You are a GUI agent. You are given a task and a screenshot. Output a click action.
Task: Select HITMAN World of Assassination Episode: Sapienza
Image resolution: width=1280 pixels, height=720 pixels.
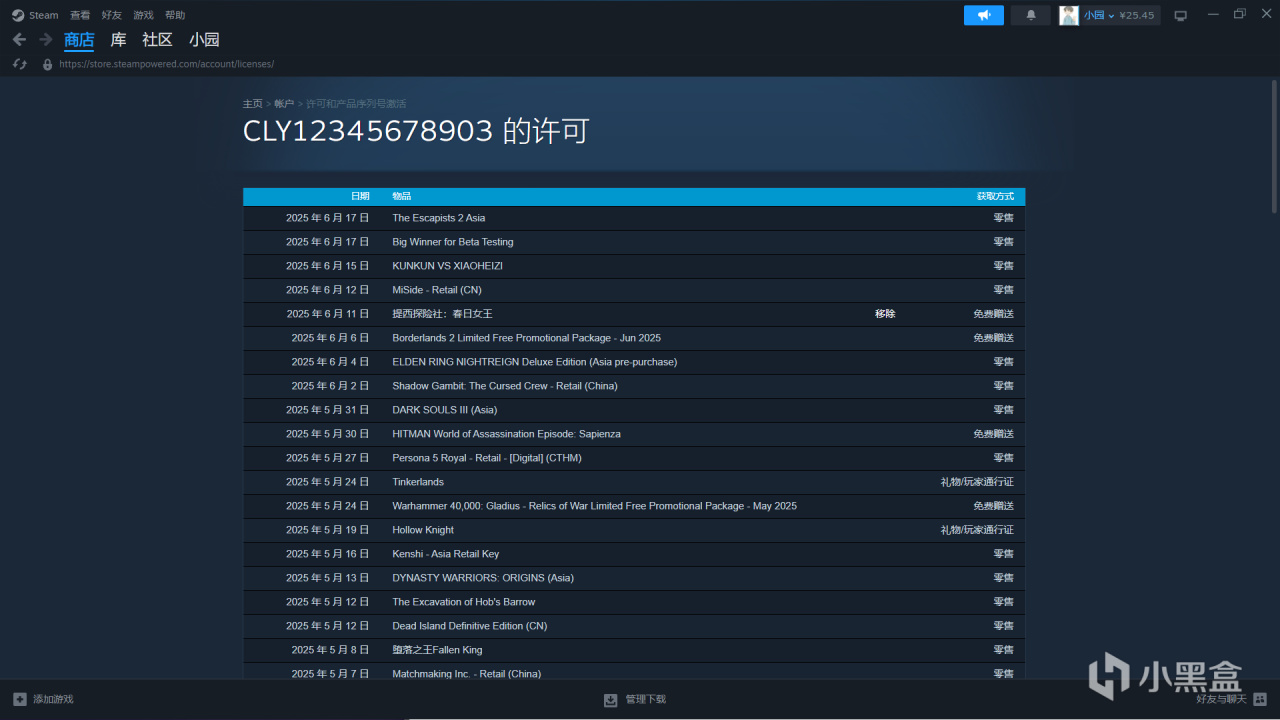tap(506, 434)
